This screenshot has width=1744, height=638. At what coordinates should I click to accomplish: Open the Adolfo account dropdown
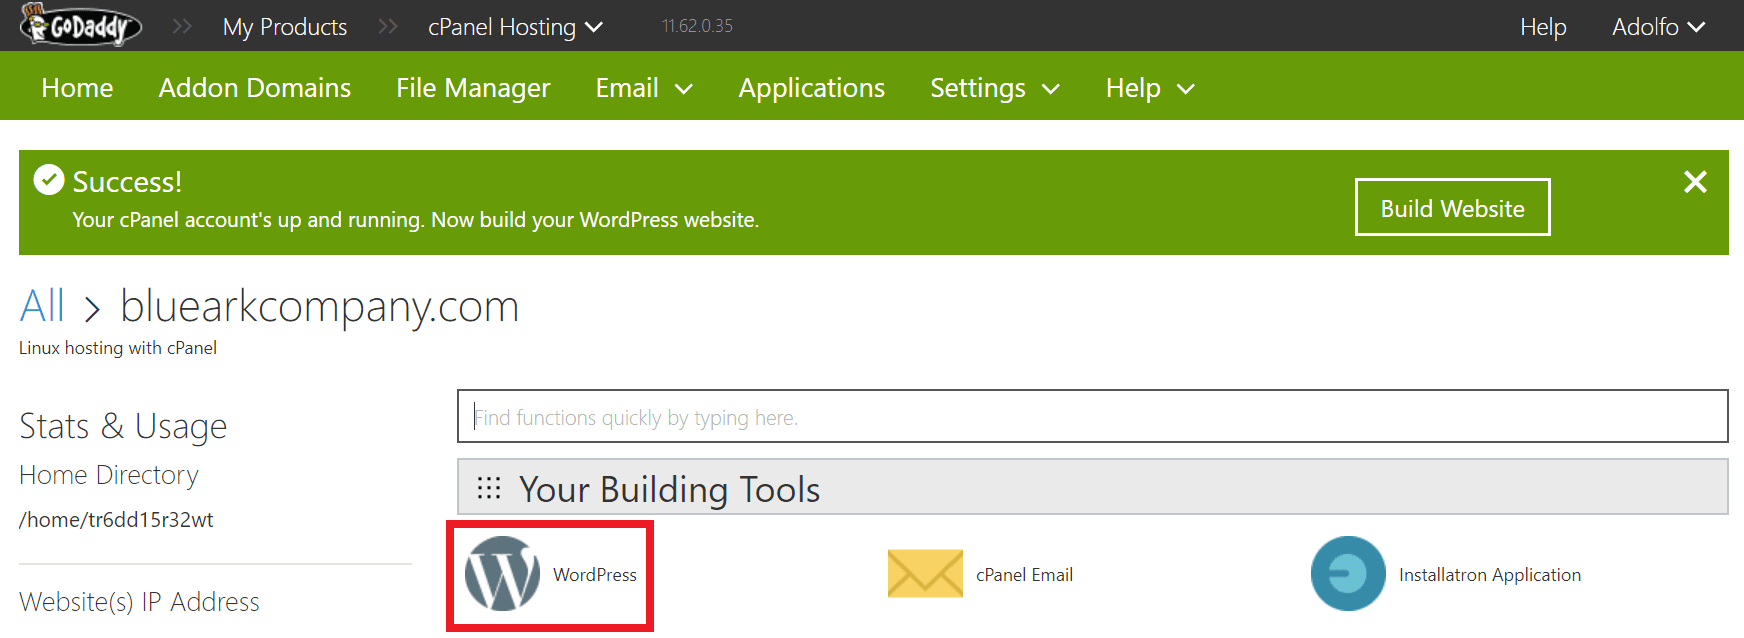tap(1658, 27)
